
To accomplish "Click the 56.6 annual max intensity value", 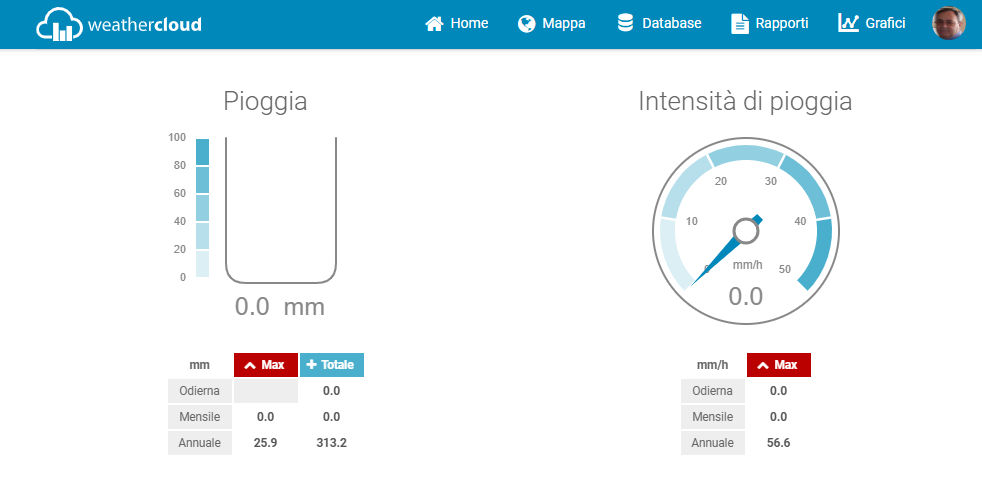I will [x=778, y=443].
